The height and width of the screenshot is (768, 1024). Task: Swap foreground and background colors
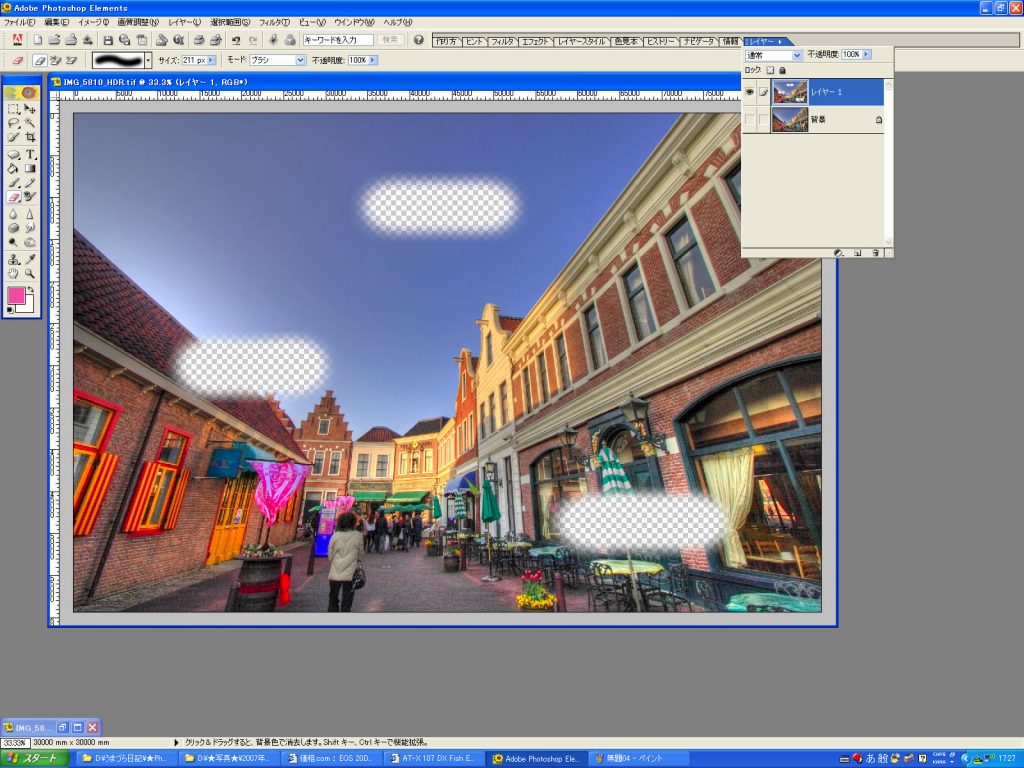tap(31, 289)
